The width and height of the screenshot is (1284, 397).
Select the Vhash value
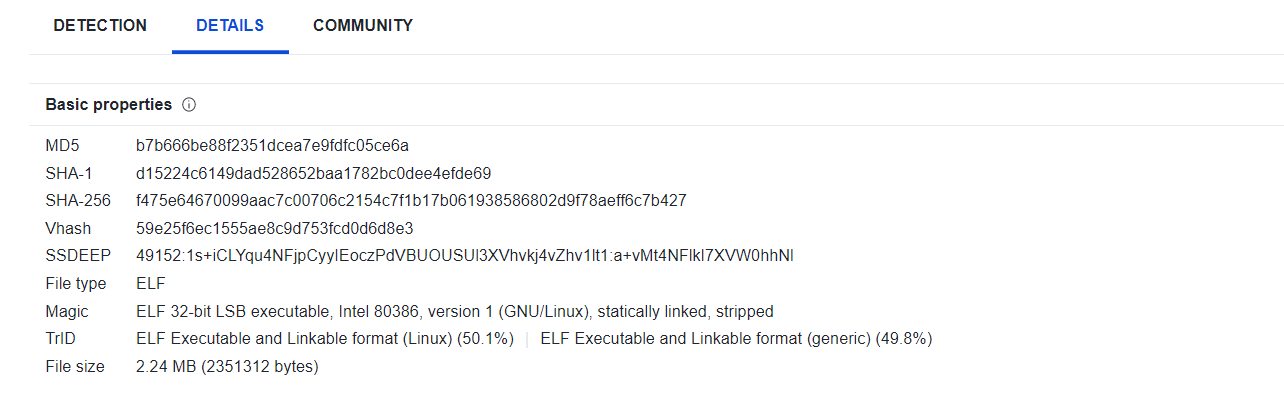coord(275,229)
